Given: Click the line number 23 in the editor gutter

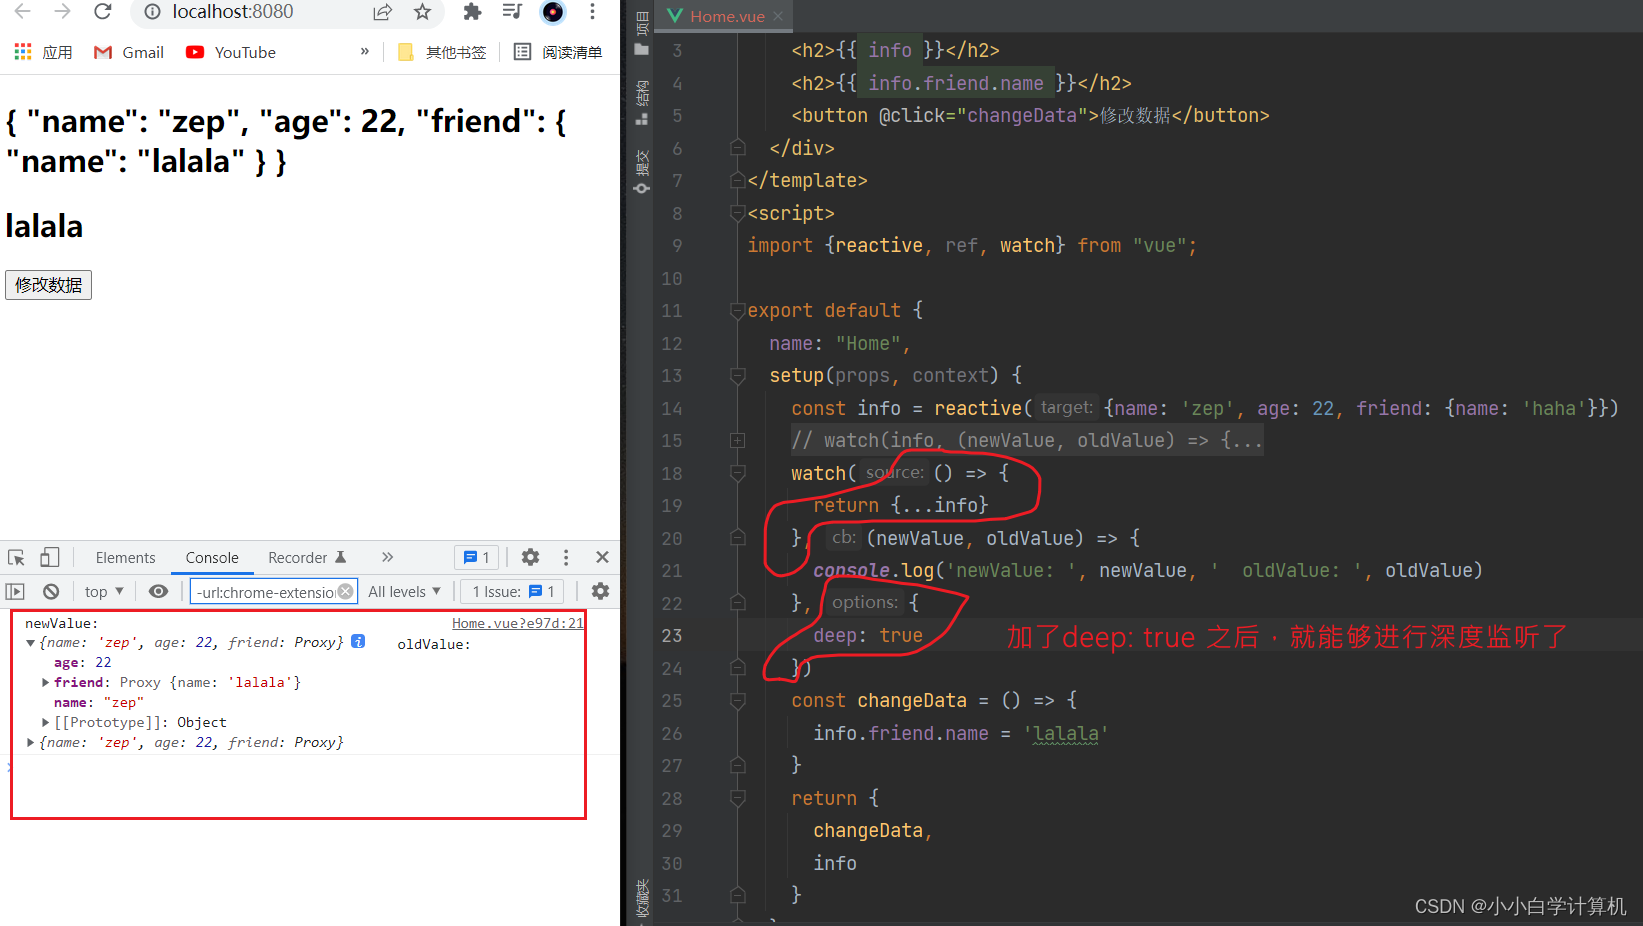Looking at the screenshot, I should pyautogui.click(x=672, y=636).
